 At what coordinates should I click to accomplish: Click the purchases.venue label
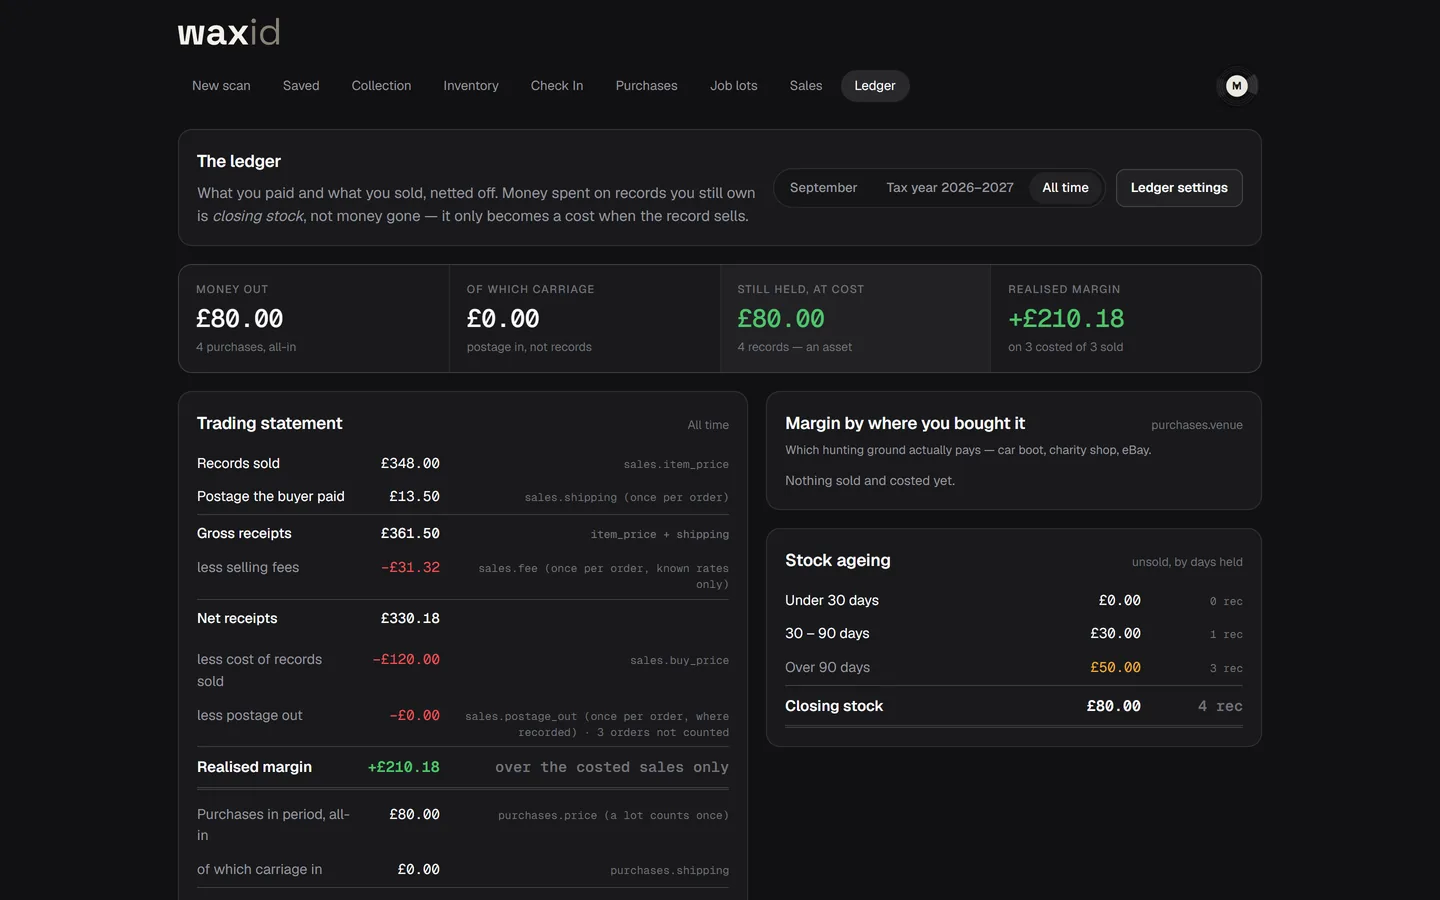pos(1197,425)
